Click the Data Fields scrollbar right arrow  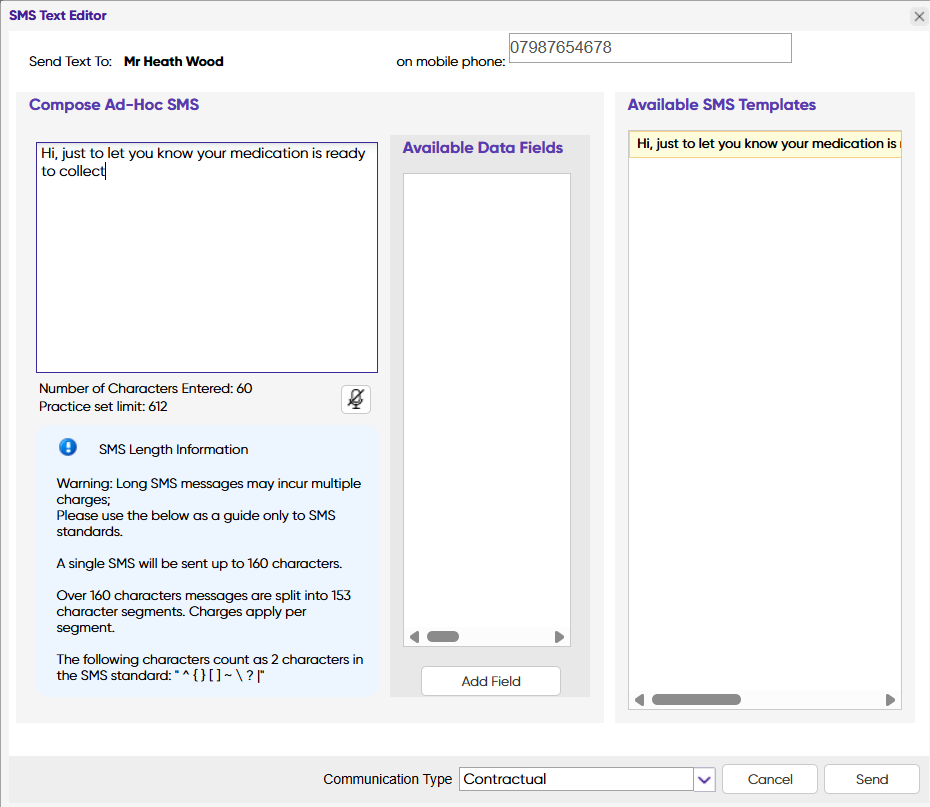click(x=559, y=637)
